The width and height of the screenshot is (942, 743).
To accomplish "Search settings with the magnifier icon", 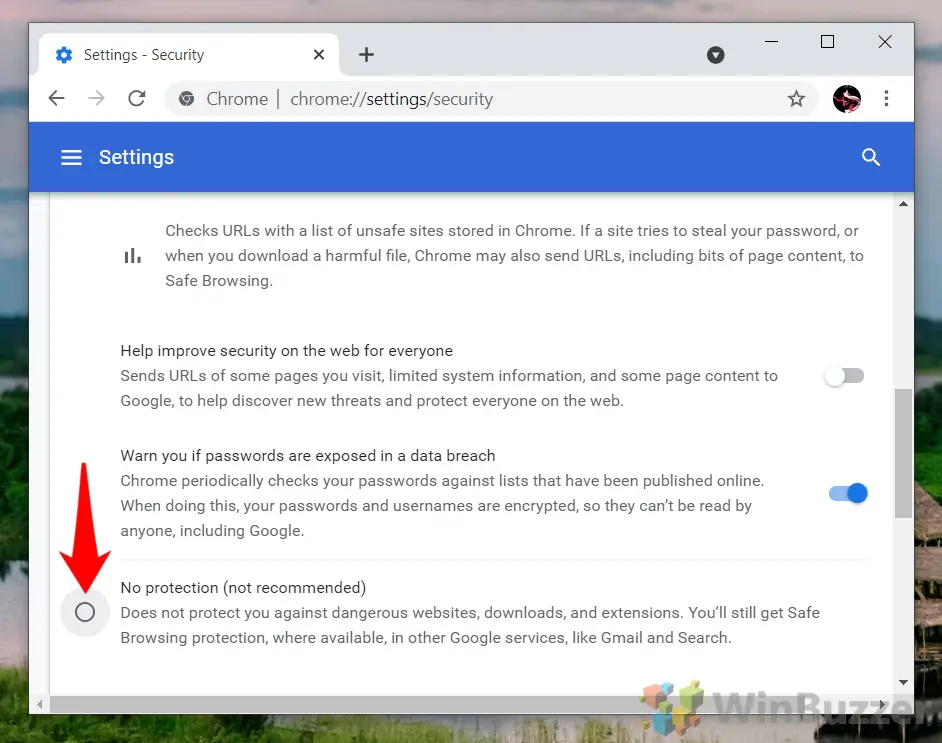I will pos(871,157).
